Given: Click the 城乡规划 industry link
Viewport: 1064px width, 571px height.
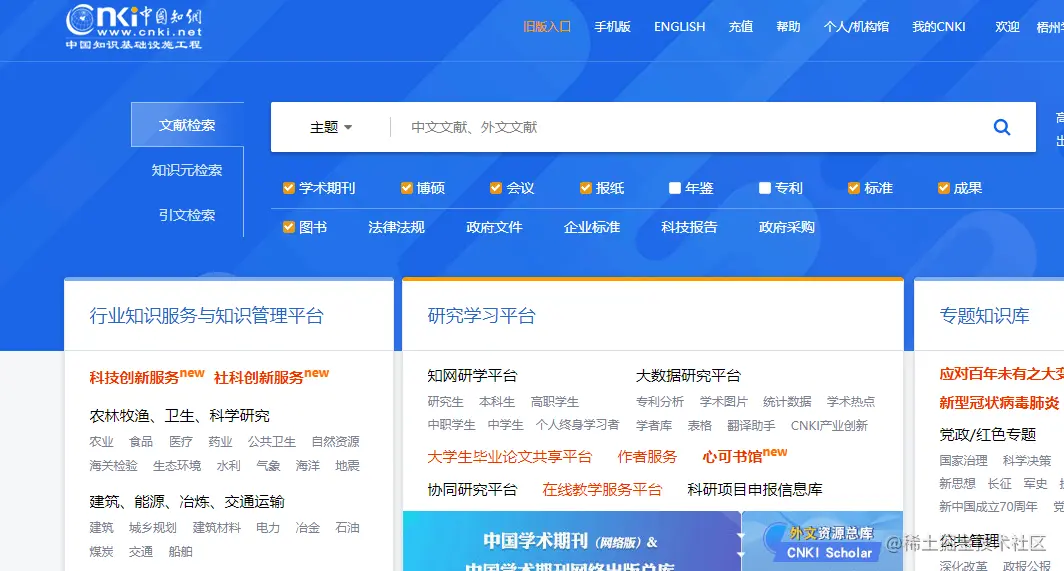Looking at the screenshot, I should (153, 527).
